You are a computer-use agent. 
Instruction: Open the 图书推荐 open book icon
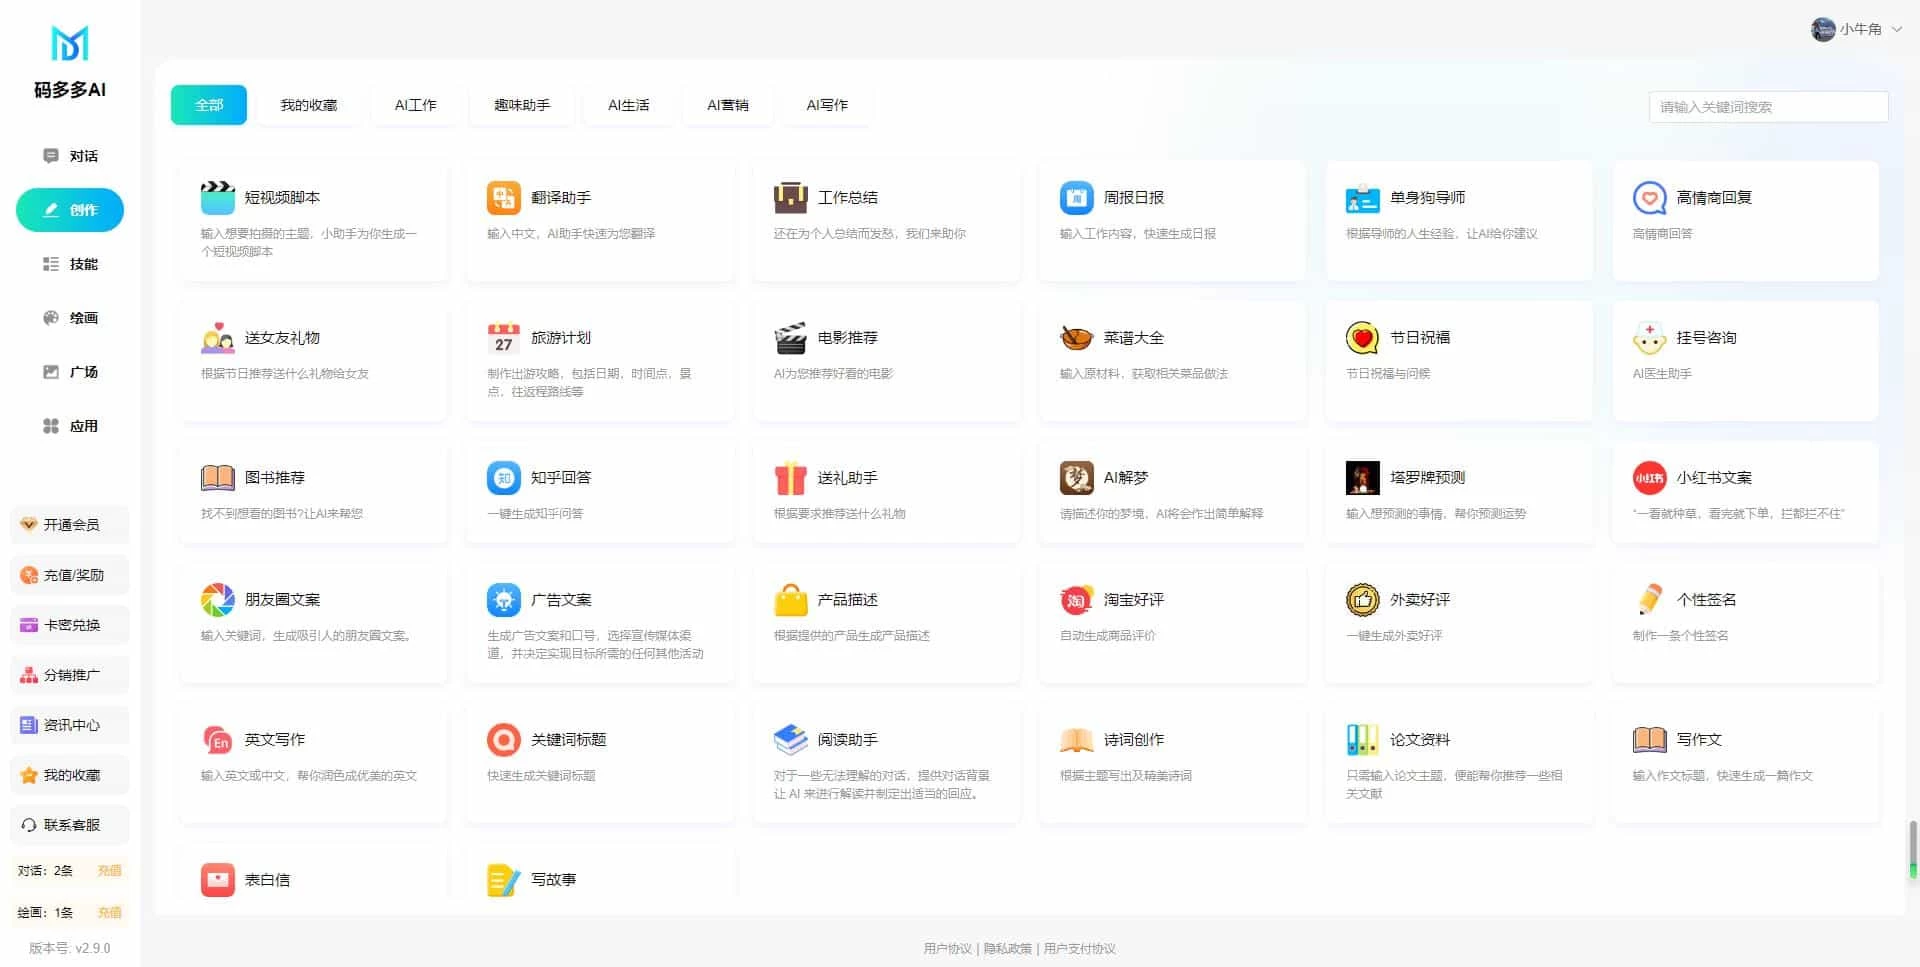tap(217, 478)
